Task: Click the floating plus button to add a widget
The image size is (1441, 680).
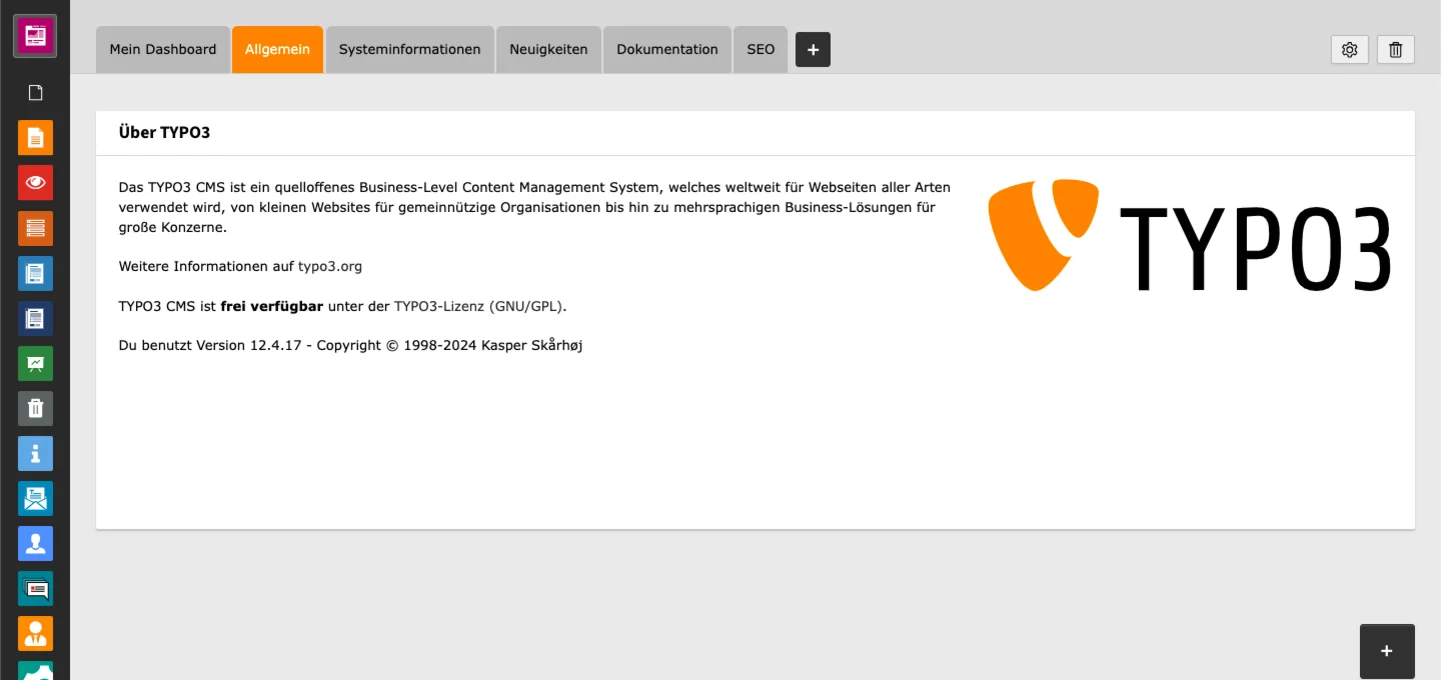Action: (1387, 650)
